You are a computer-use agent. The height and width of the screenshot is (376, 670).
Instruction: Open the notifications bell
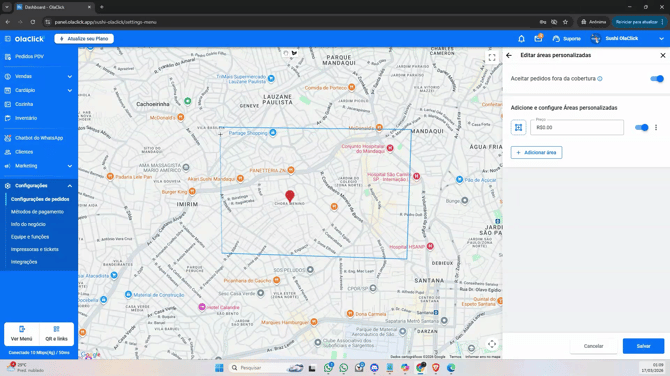coord(521,39)
